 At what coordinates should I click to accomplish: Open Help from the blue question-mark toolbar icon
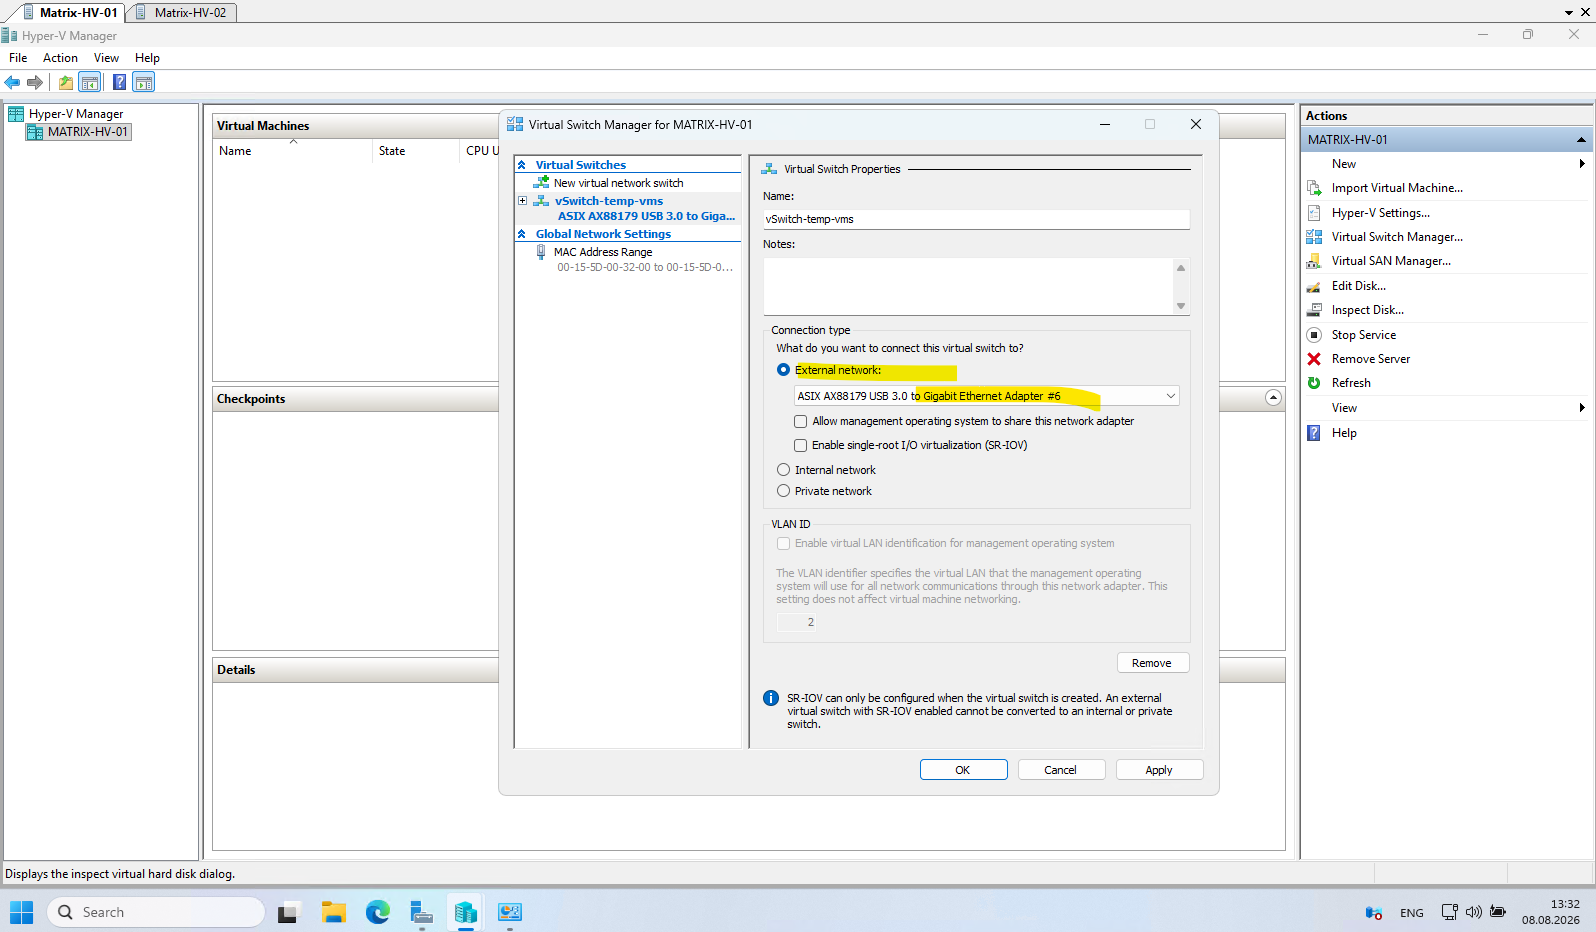tap(120, 82)
